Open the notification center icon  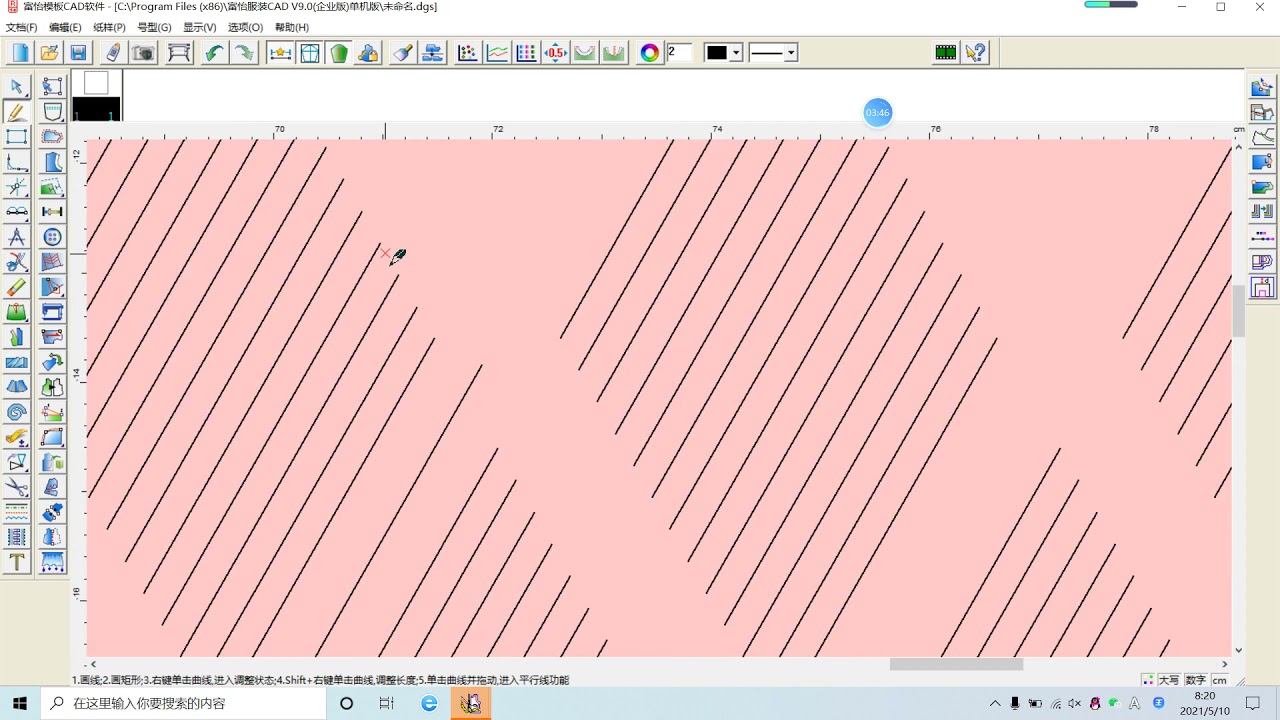click(1253, 703)
